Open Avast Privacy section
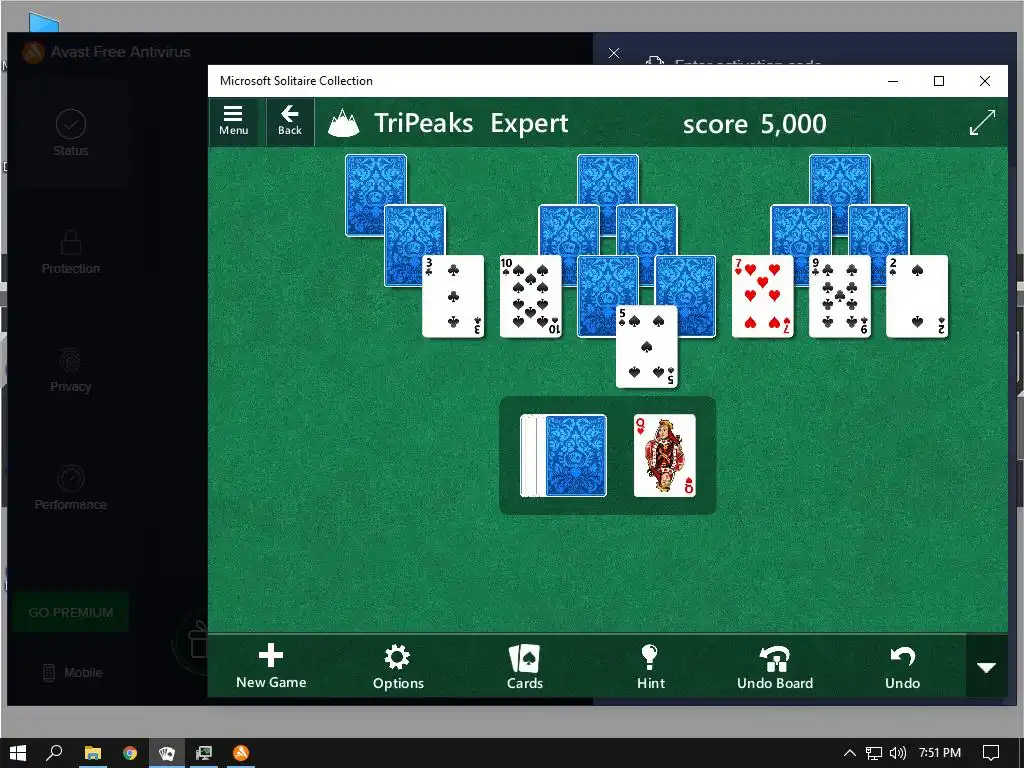The width and height of the screenshot is (1024, 768). pos(71,370)
